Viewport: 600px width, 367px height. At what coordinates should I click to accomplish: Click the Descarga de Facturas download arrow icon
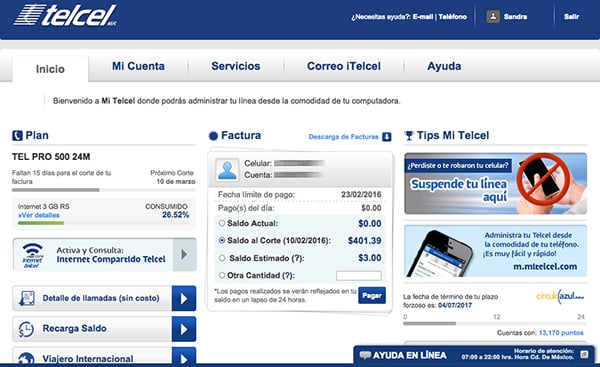click(387, 137)
